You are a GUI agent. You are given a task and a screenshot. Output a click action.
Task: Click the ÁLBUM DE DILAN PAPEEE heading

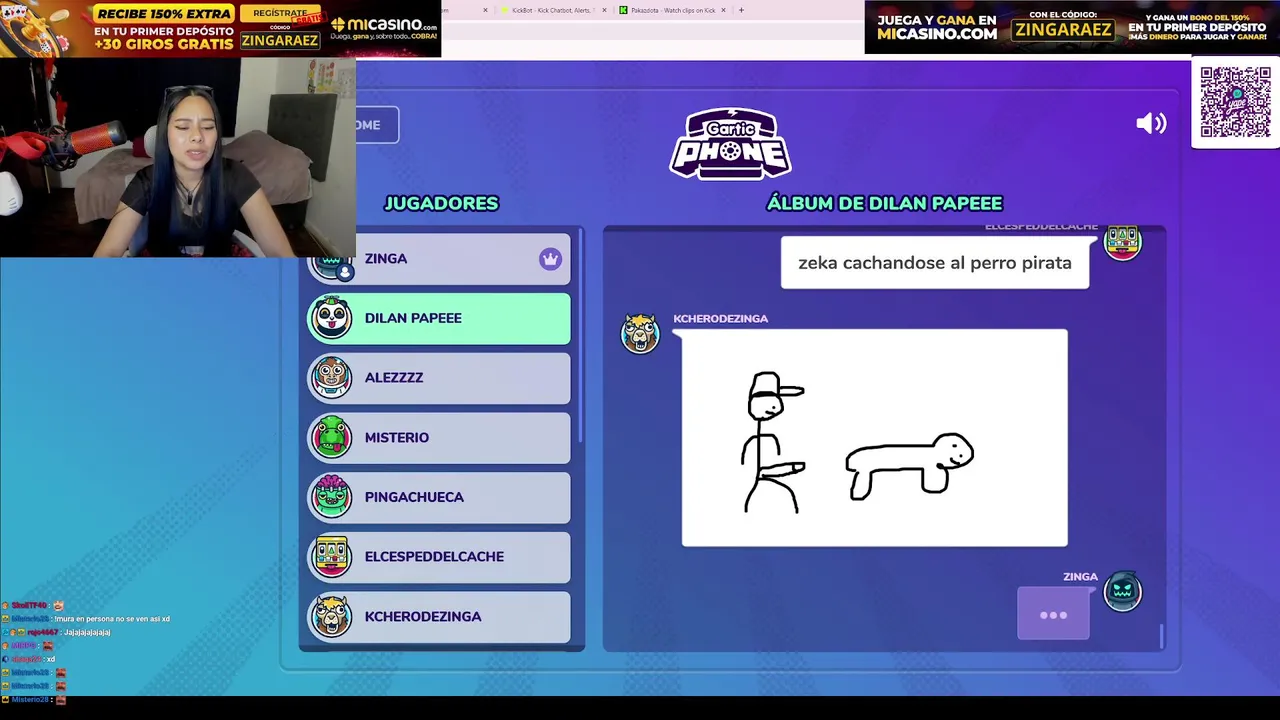(x=884, y=203)
